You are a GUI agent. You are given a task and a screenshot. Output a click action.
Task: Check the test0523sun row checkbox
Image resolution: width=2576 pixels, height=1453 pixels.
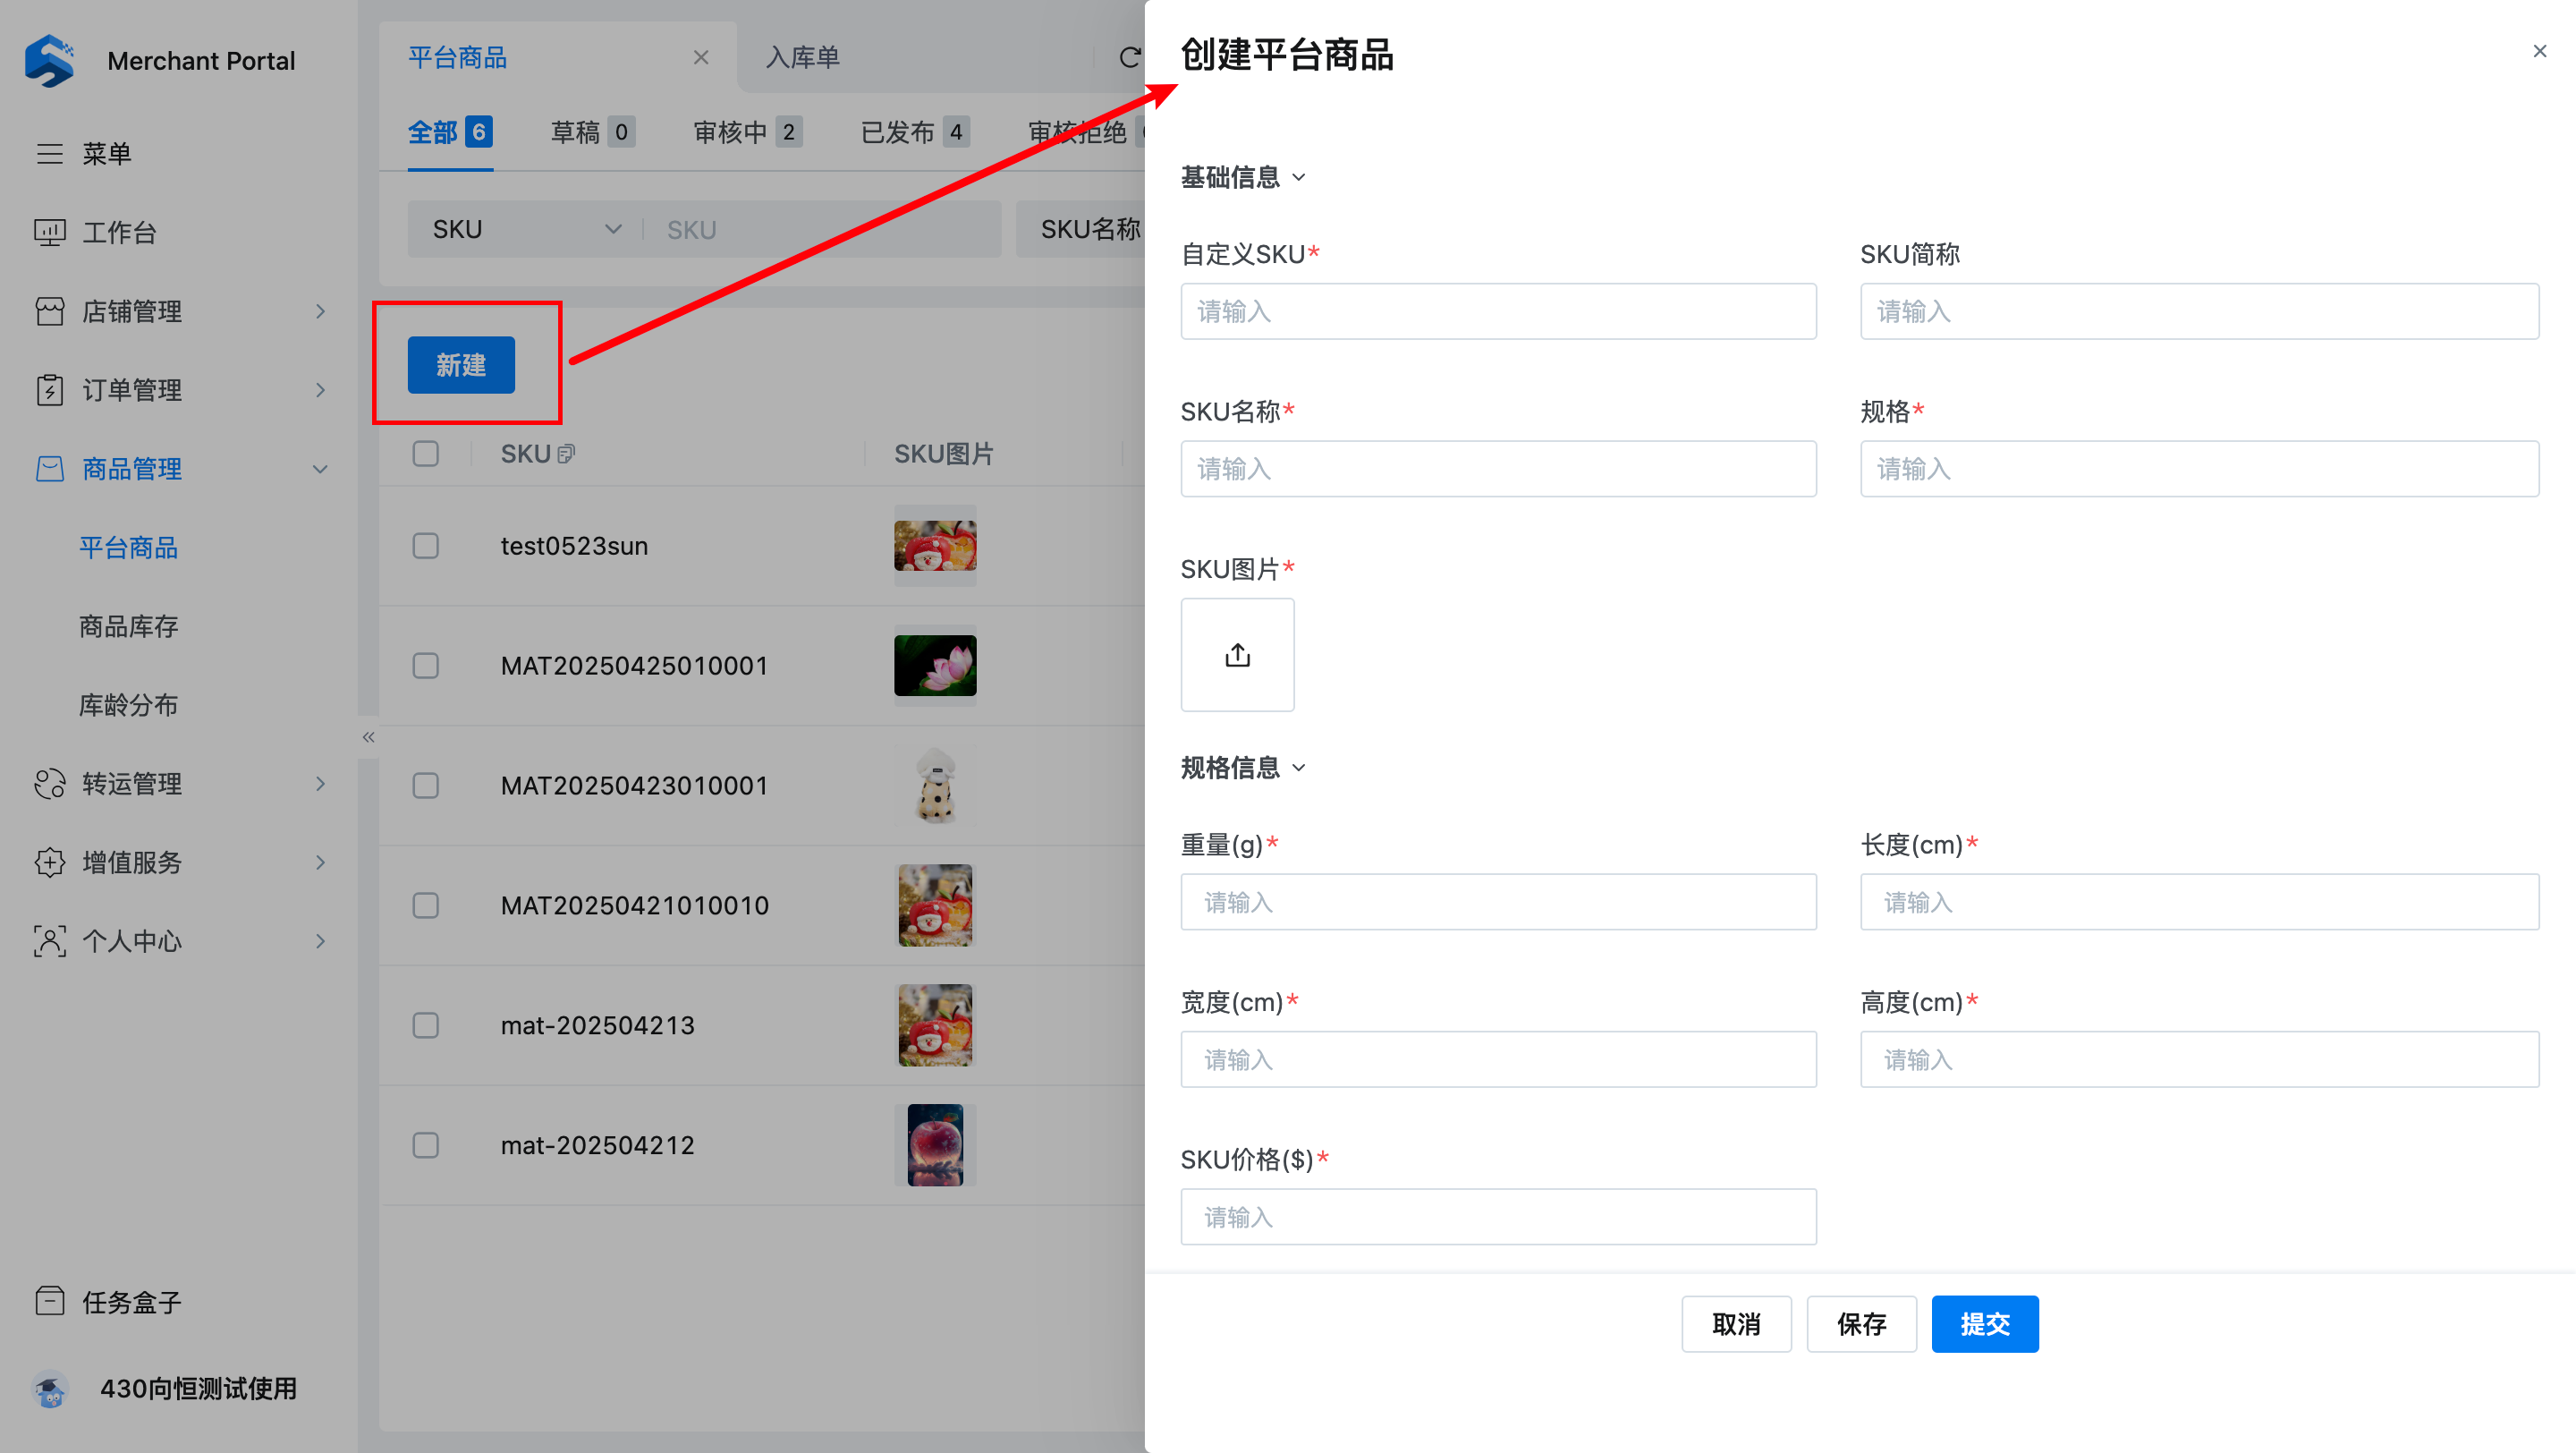(x=426, y=546)
